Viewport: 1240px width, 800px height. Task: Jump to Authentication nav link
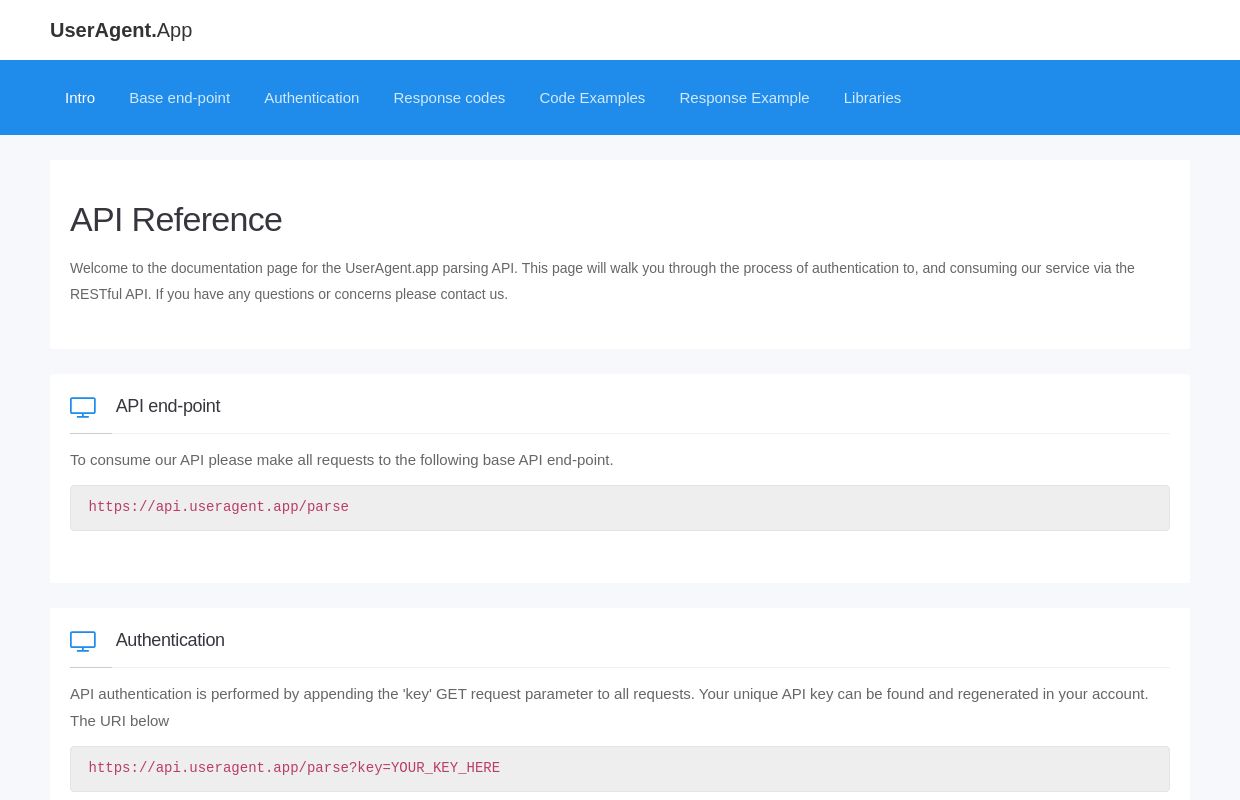click(x=311, y=97)
